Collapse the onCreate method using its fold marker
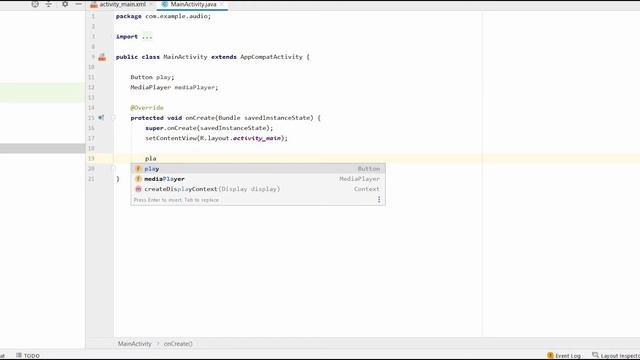Screen dimensions: 640x360 [113, 118]
